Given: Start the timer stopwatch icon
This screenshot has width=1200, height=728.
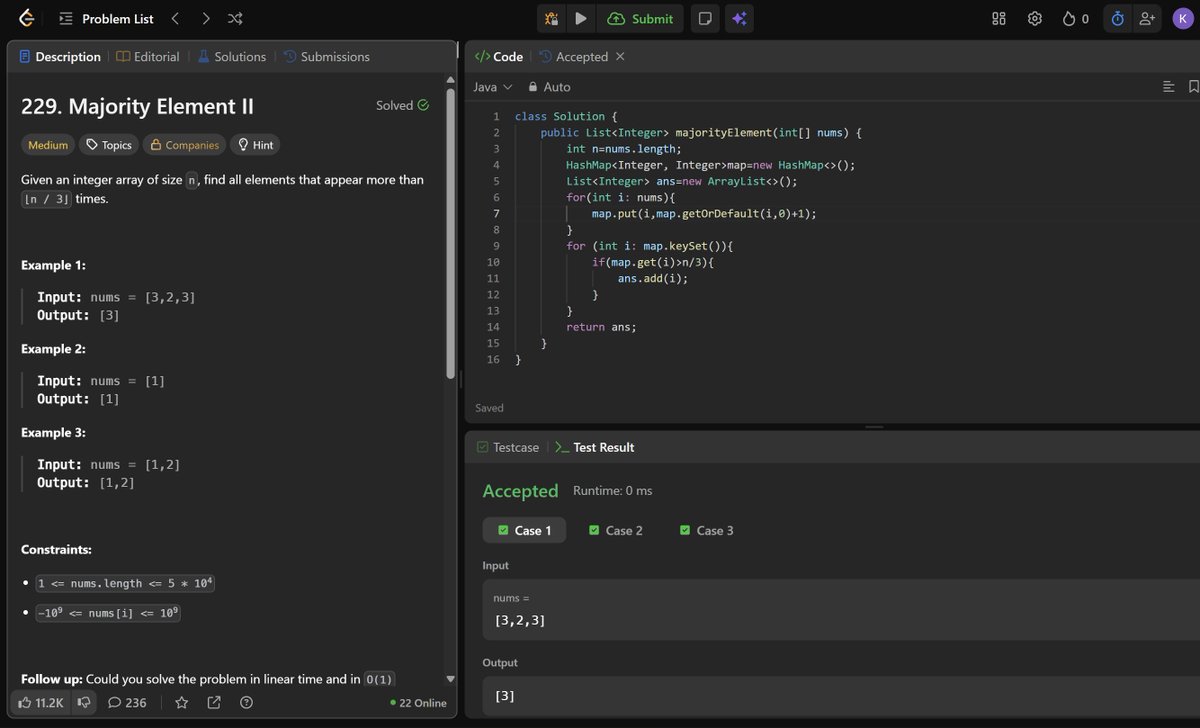Looking at the screenshot, I should [x=1118, y=18].
